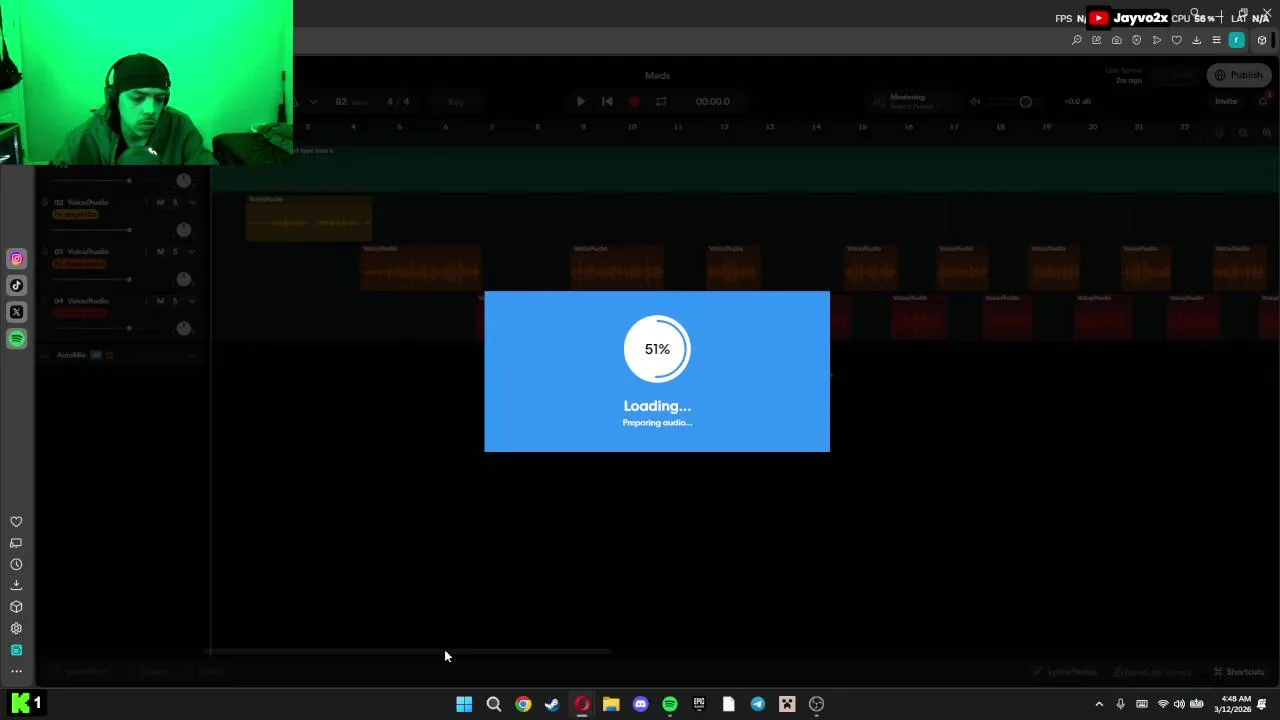Click the Invite button
This screenshot has height=720, width=1280.
(x=1226, y=101)
